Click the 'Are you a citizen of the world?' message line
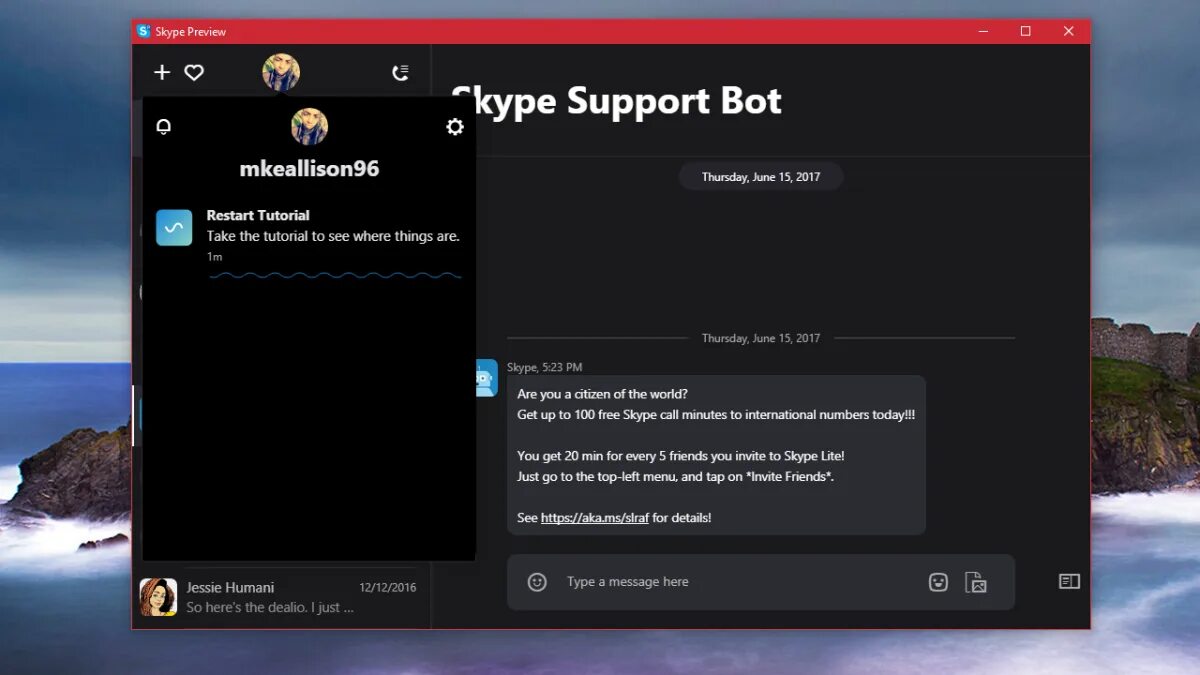 click(602, 394)
